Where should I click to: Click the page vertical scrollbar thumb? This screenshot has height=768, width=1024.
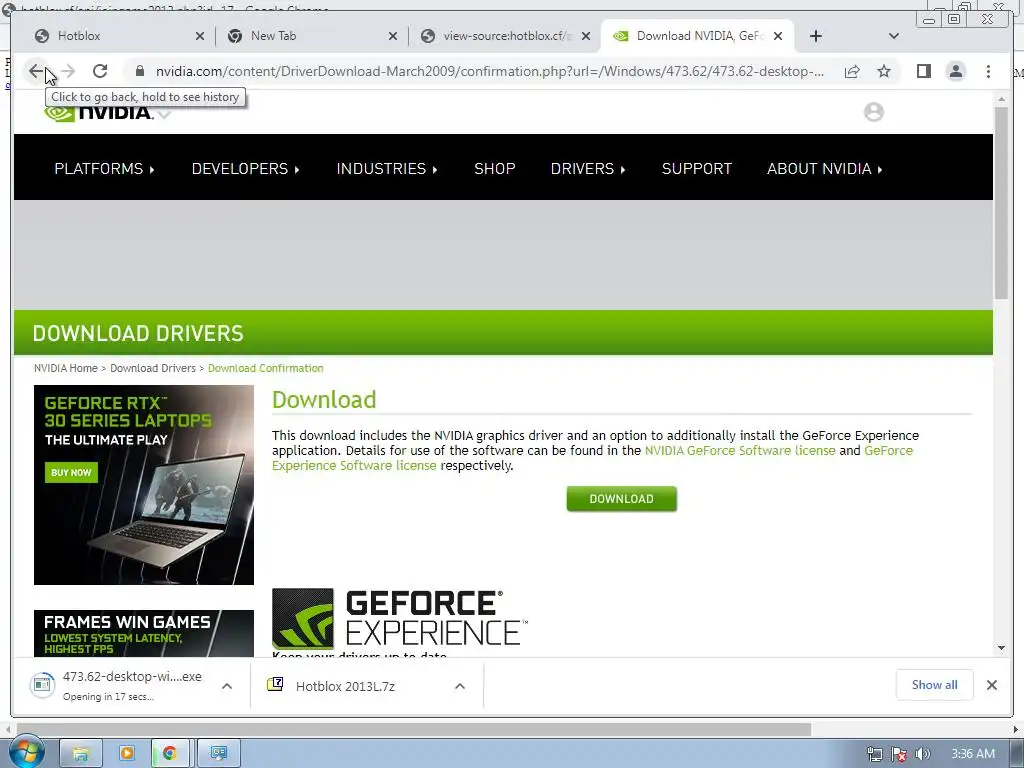1001,202
